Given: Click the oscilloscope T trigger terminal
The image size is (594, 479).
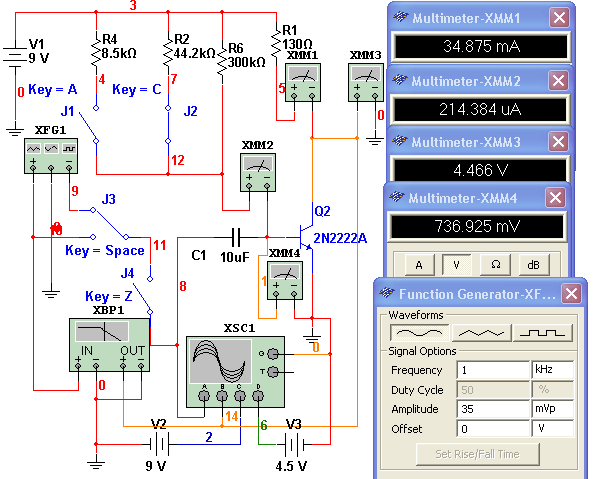Looking at the screenshot, I should 273,372.
